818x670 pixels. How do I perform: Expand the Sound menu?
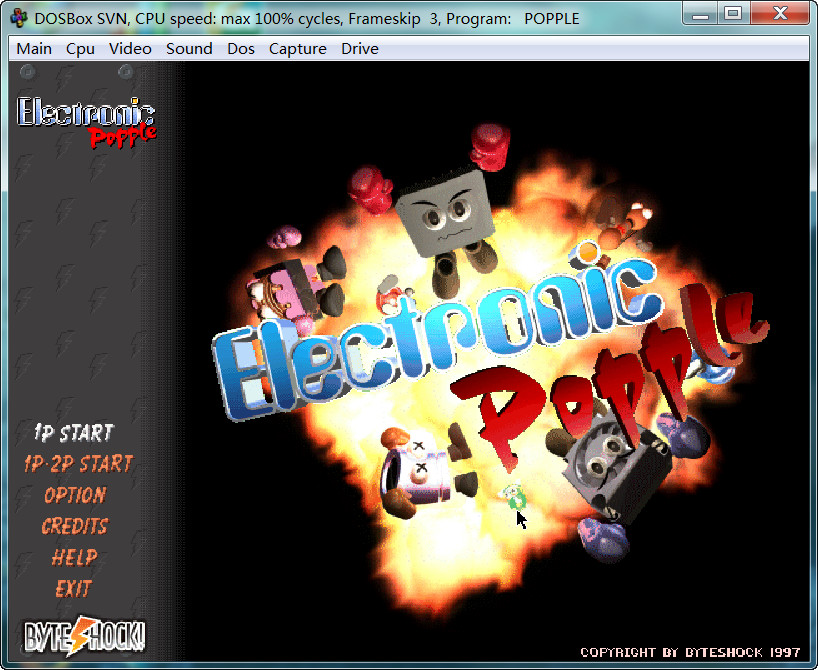[189, 48]
